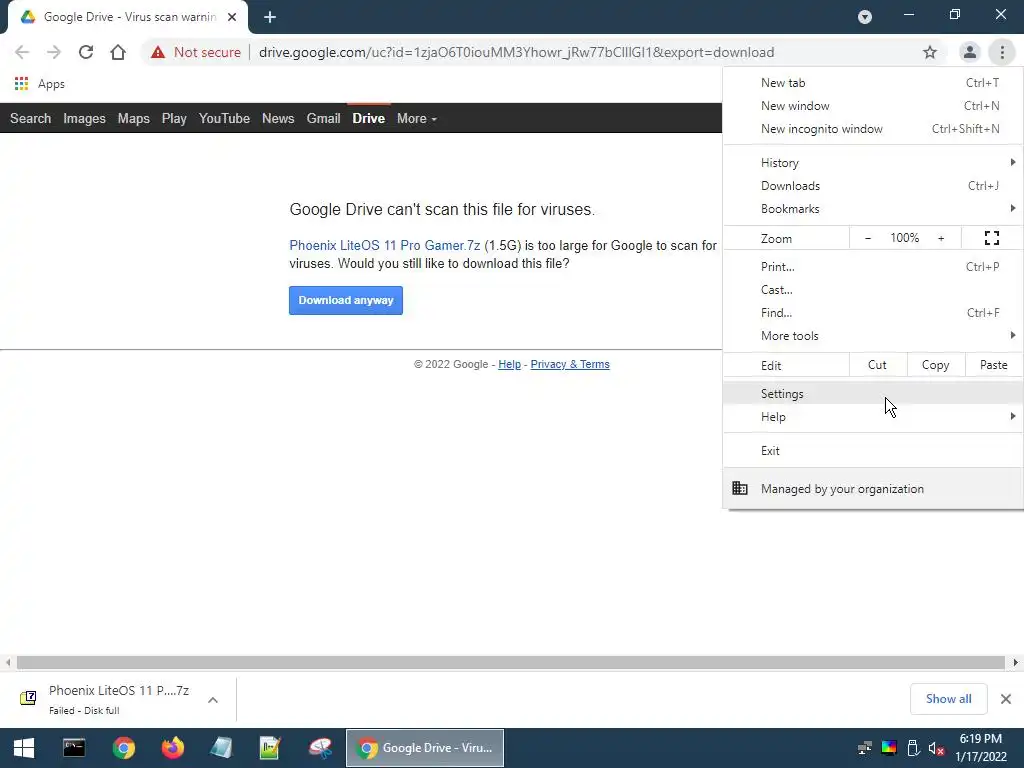This screenshot has height=768, width=1024.
Task: Open Settings from Chrome menu
Action: (873, 393)
